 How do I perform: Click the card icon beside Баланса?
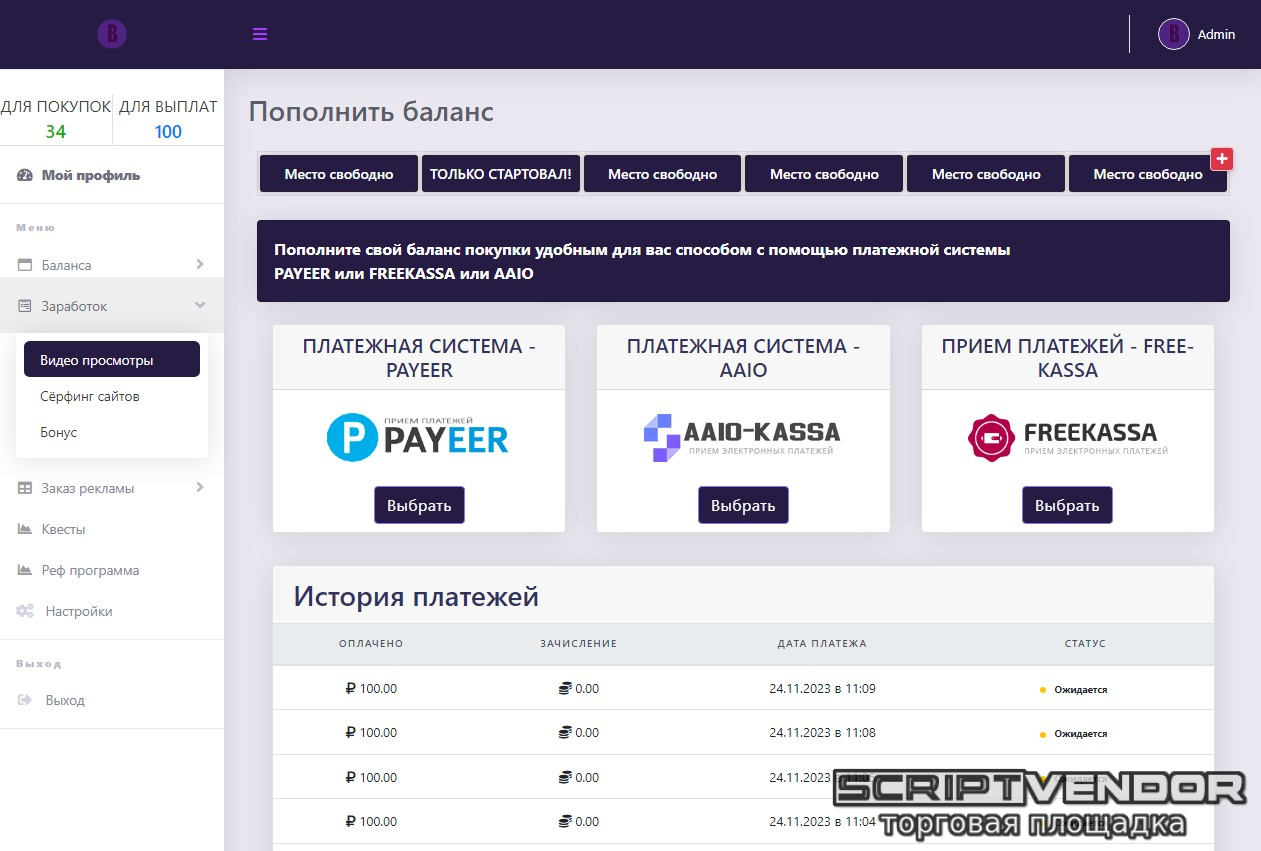click(x=25, y=265)
